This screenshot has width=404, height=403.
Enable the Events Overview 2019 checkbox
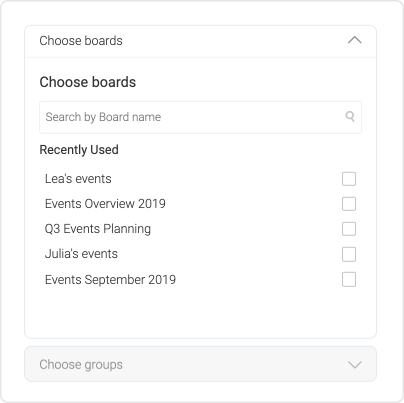pyautogui.click(x=349, y=204)
